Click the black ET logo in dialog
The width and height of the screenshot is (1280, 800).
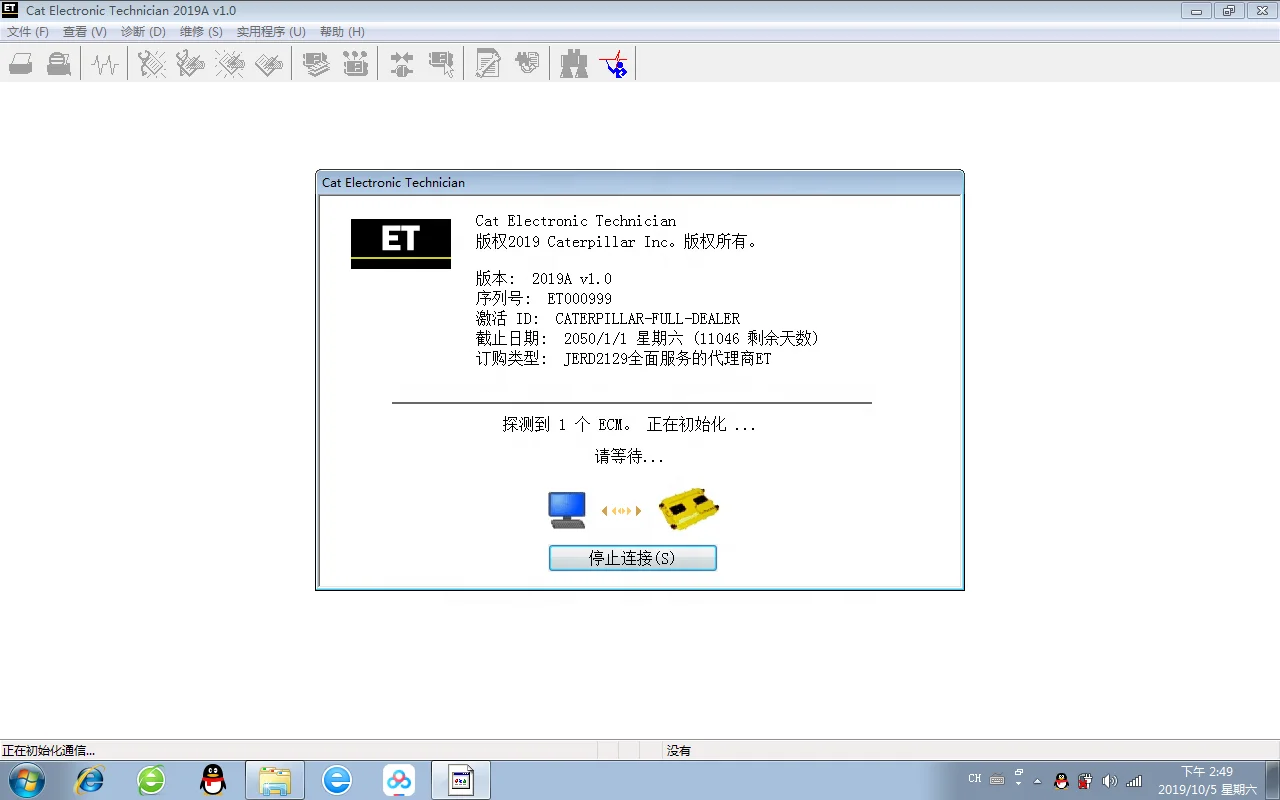pyautogui.click(x=401, y=243)
